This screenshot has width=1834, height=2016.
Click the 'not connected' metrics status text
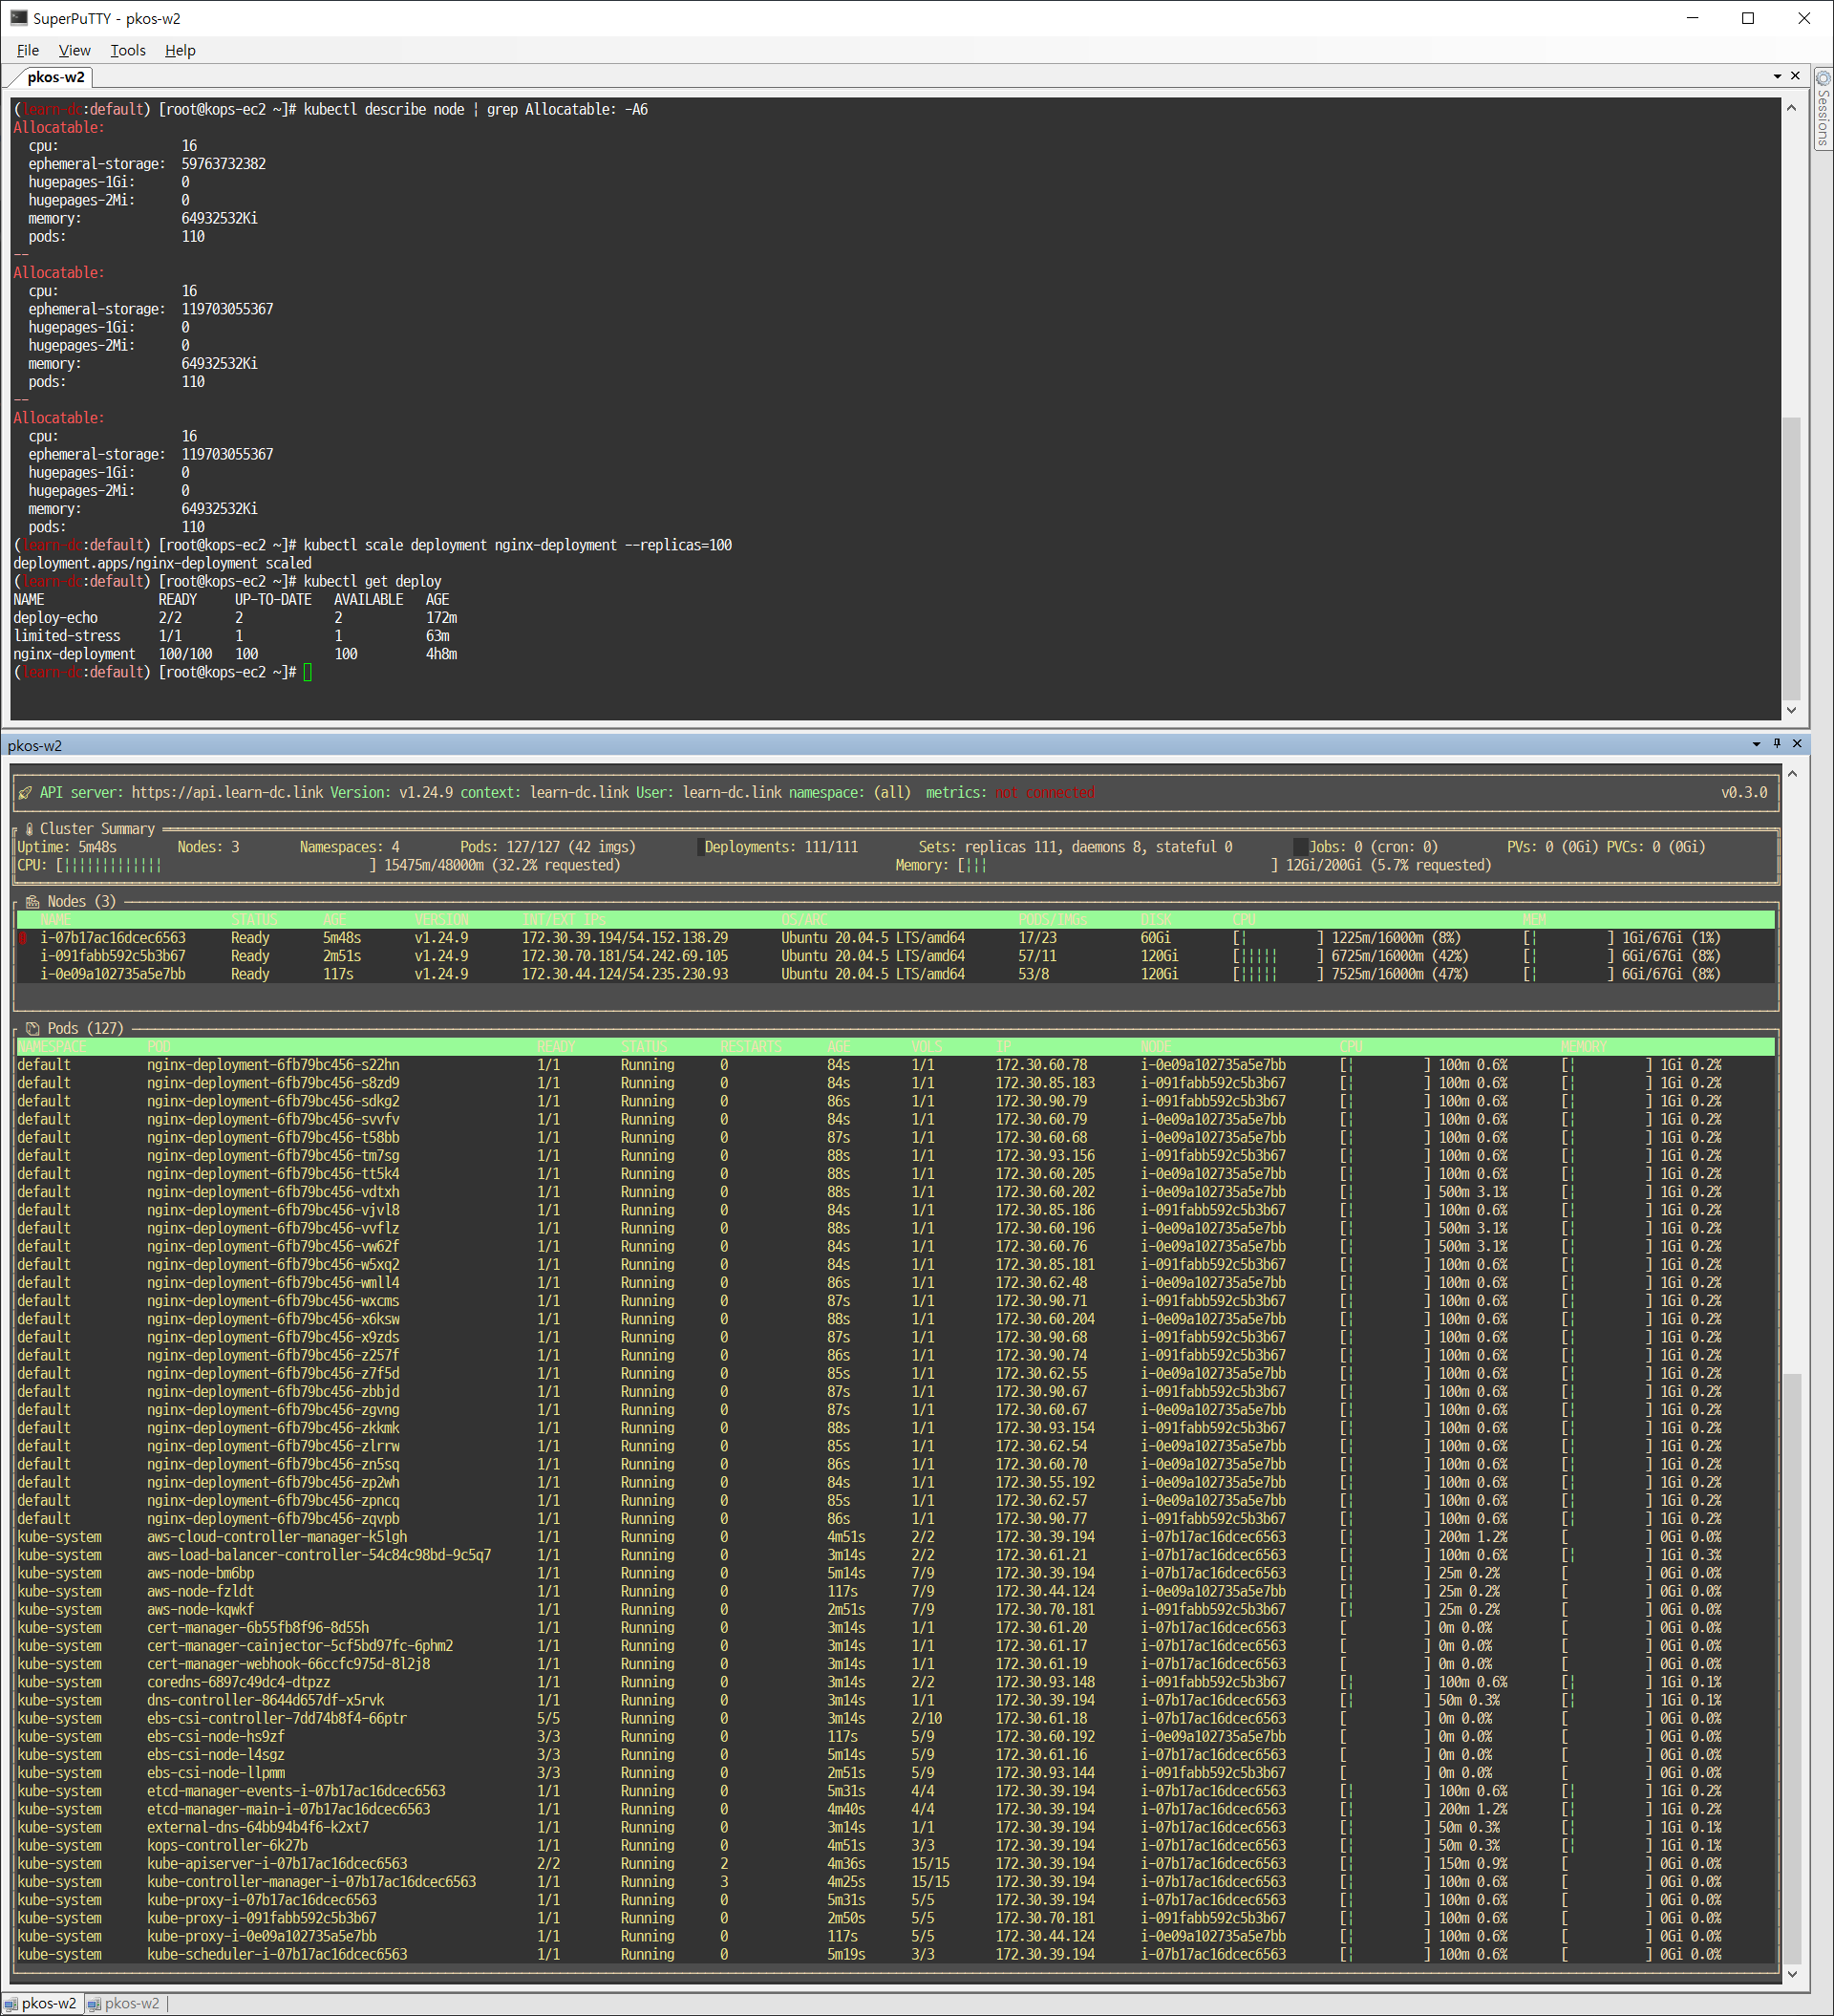(x=1043, y=792)
